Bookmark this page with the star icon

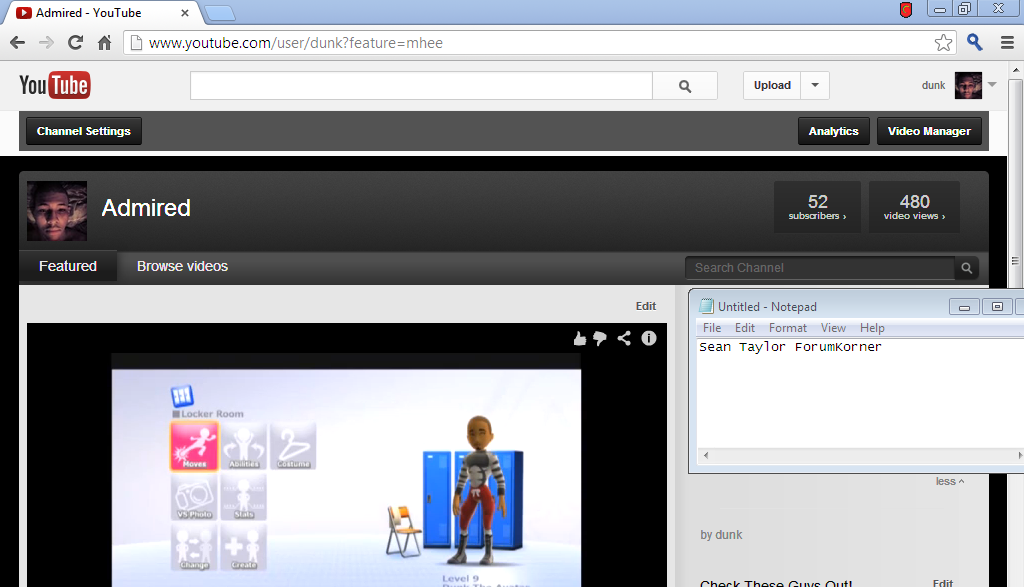click(x=943, y=43)
